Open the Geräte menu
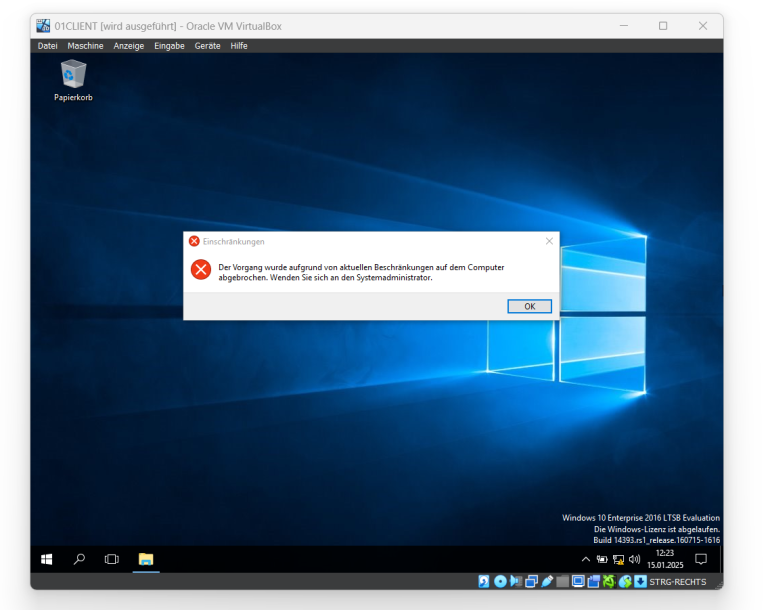768x610 pixels. coord(207,46)
